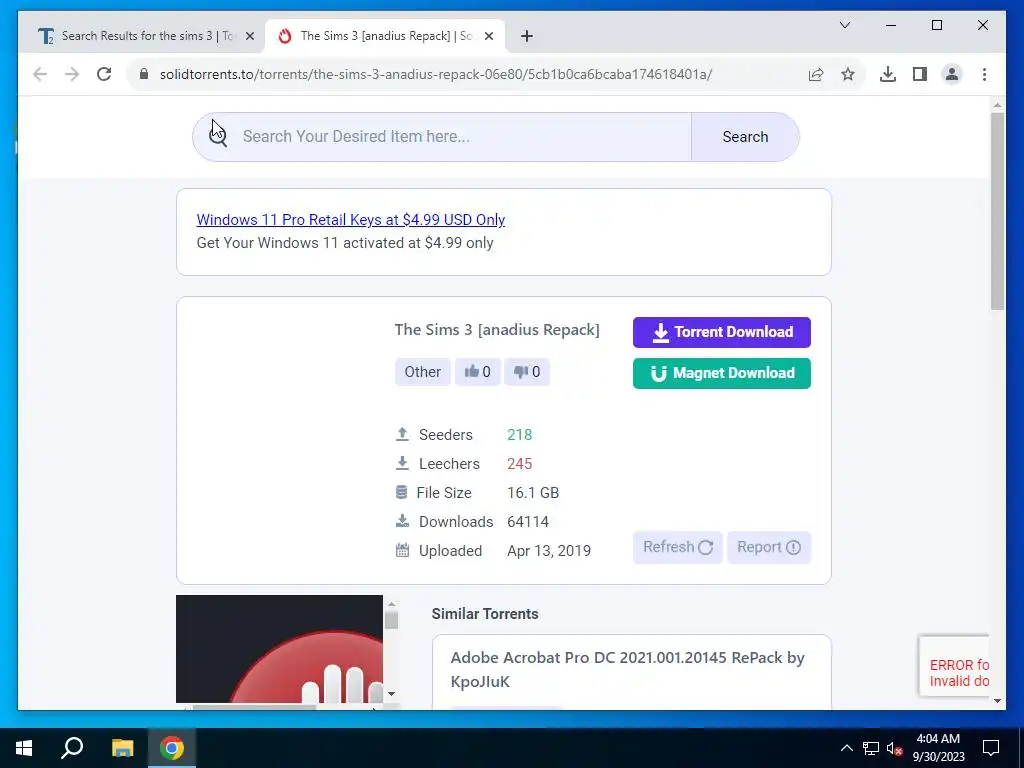Click the Chrome taskbar icon
The width and height of the screenshot is (1024, 768).
pyautogui.click(x=172, y=748)
